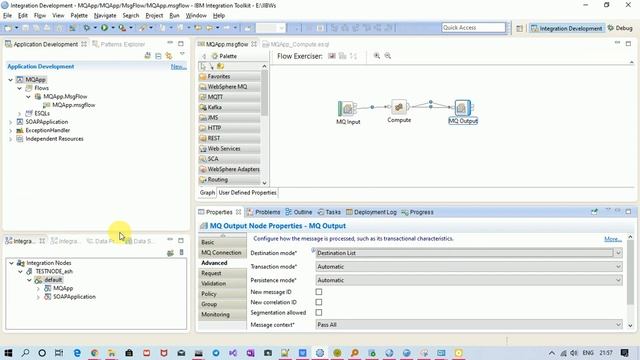Enable the New correlation ID checkbox
The width and height of the screenshot is (640, 360).
click(319, 302)
